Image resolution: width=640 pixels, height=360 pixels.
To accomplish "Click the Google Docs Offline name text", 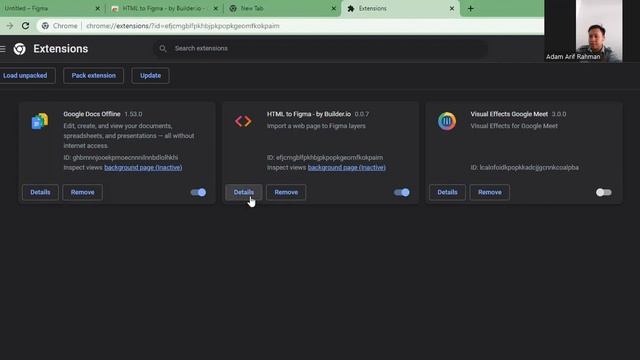I will (92, 114).
